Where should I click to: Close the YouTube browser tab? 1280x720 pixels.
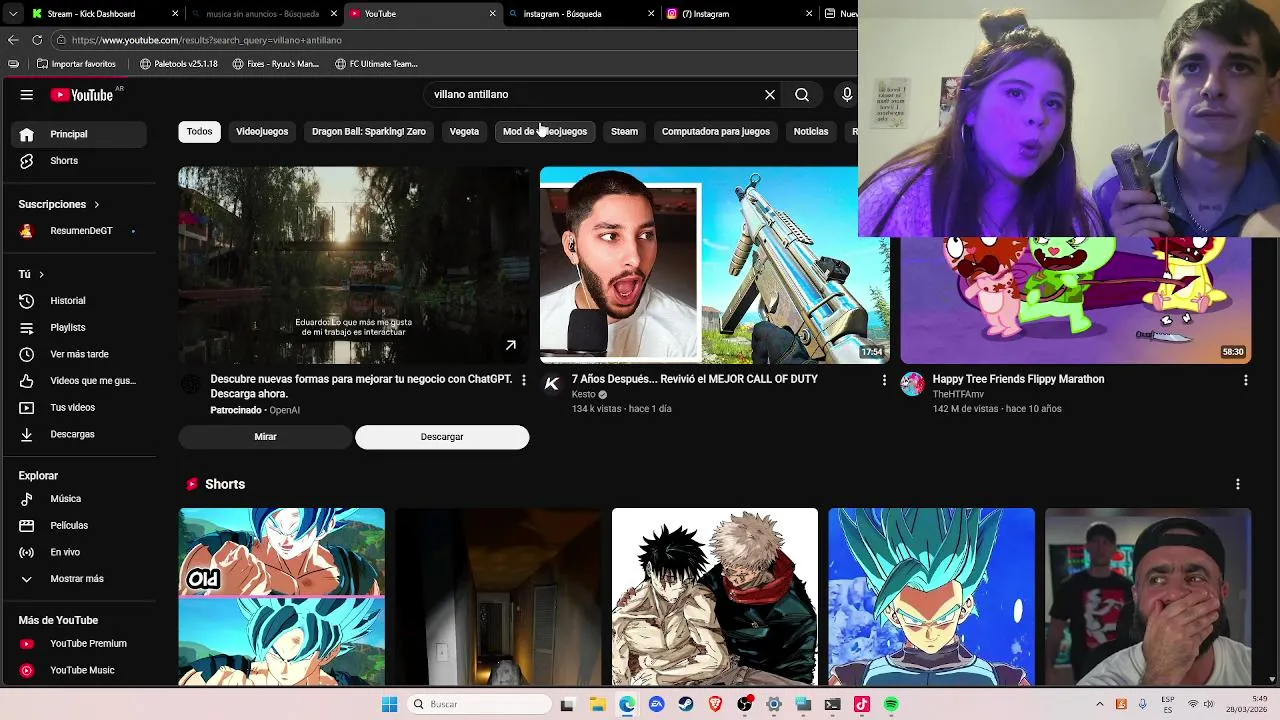click(492, 14)
